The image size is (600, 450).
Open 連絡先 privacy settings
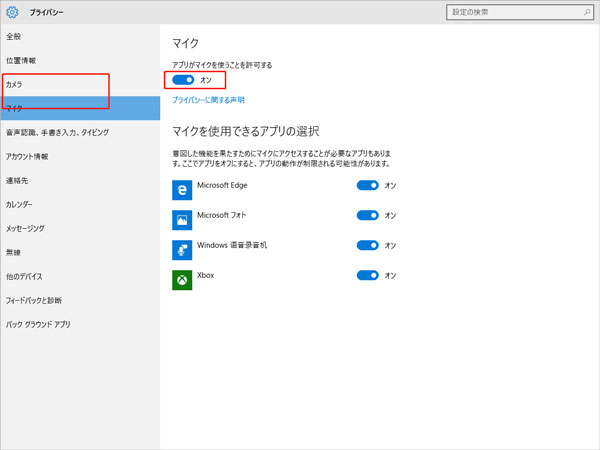click(x=17, y=181)
